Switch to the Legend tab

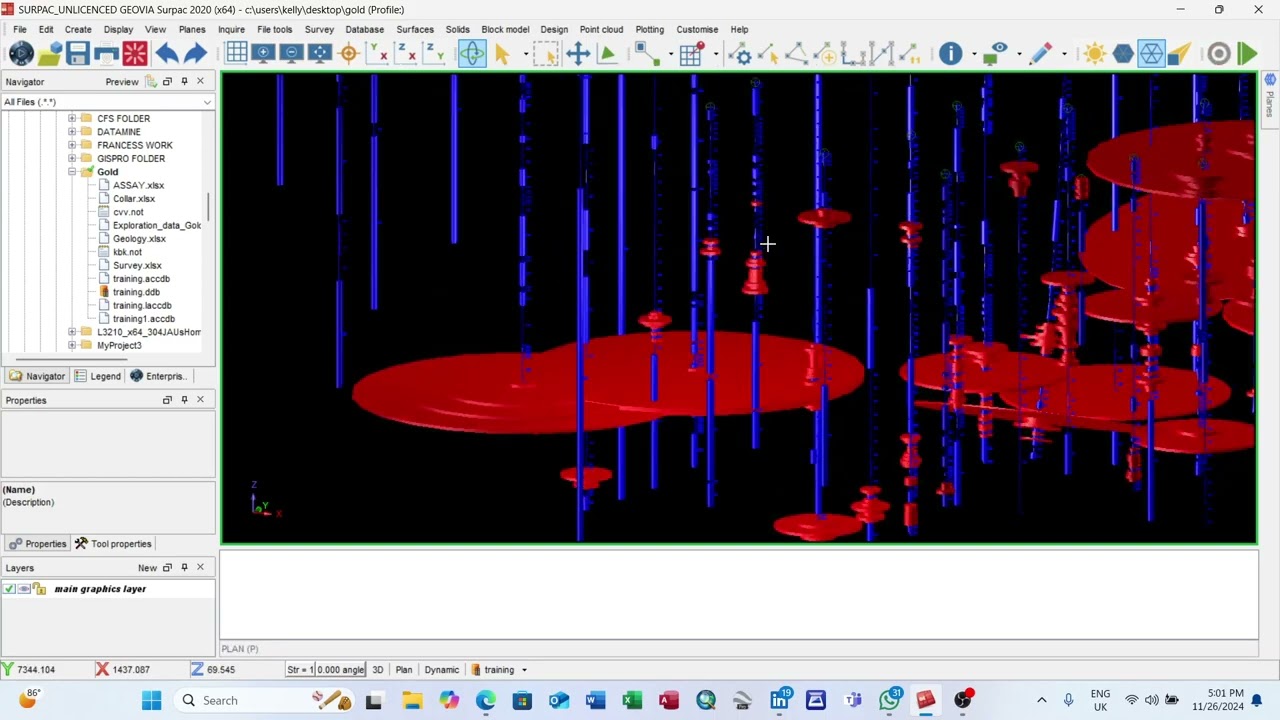click(x=97, y=376)
